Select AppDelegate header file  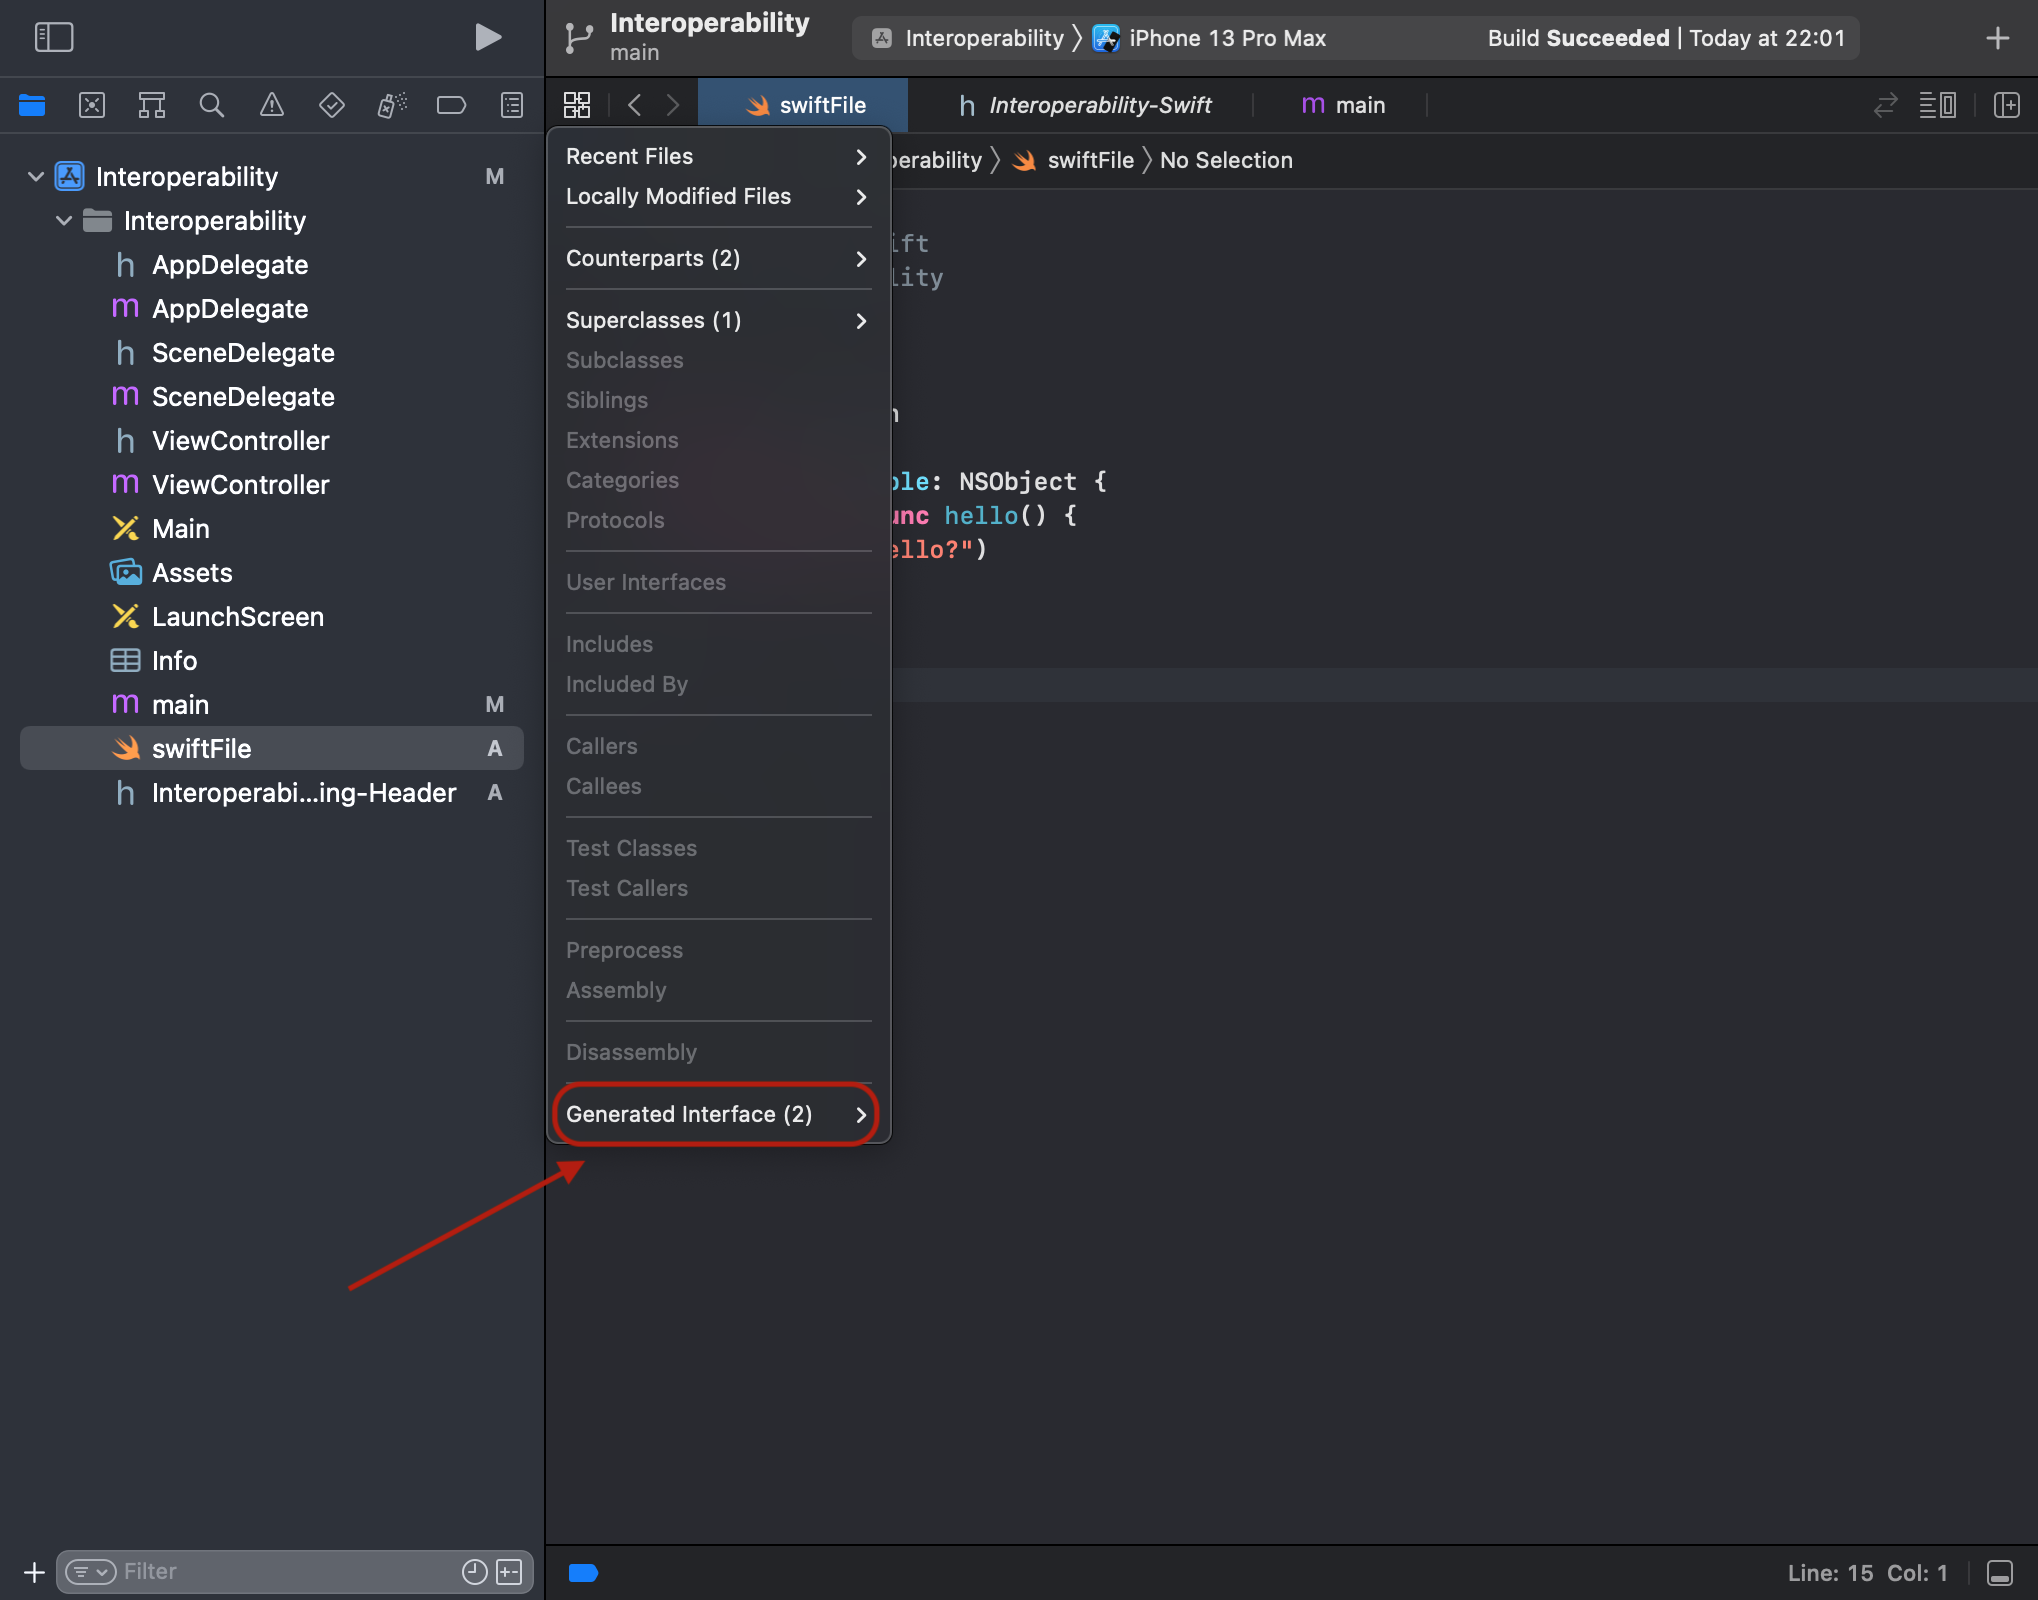272,265
